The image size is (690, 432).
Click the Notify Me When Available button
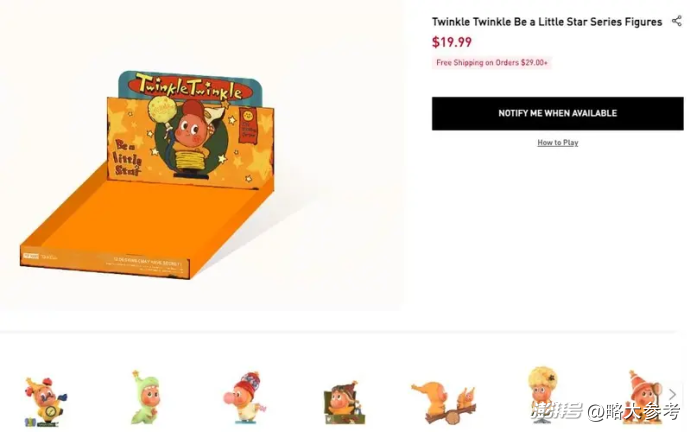pos(558,113)
